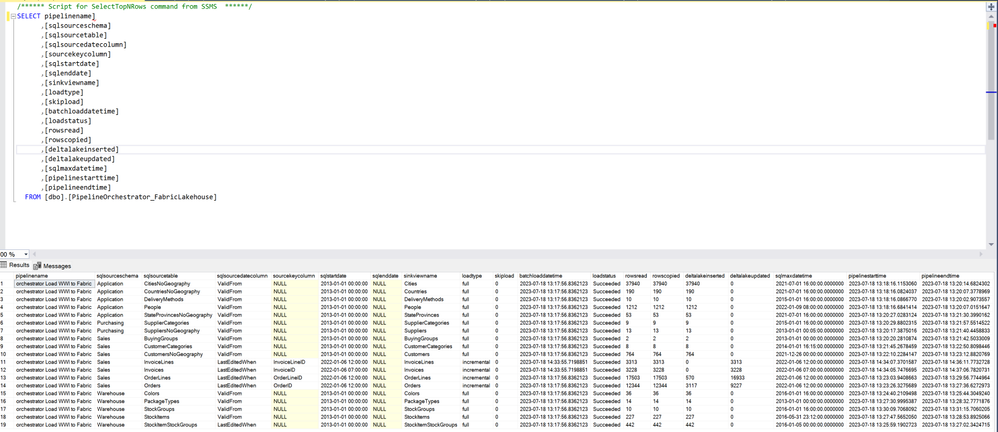
Task: Select the InvoiceLineID sourcekeycolumn cell
Action: pos(294,362)
